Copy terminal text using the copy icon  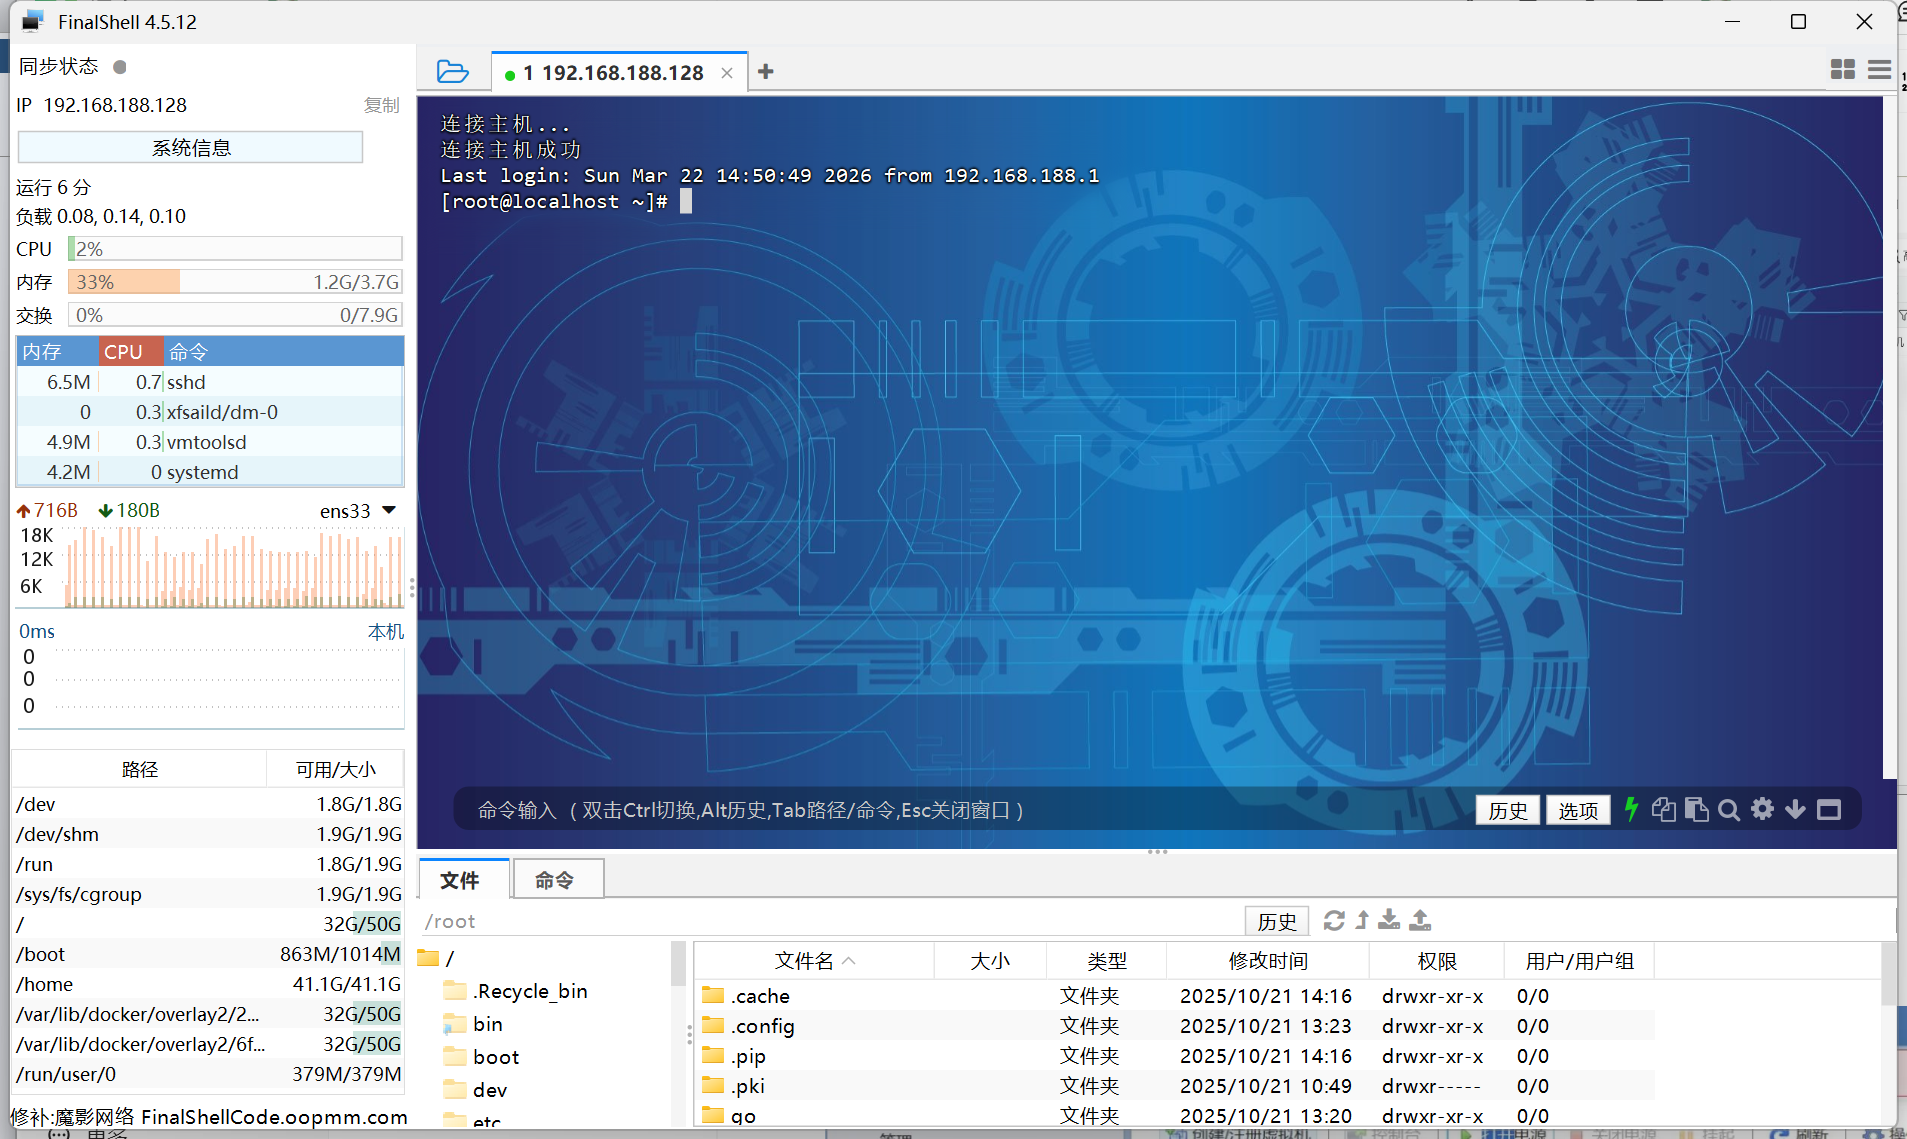[x=1663, y=809]
